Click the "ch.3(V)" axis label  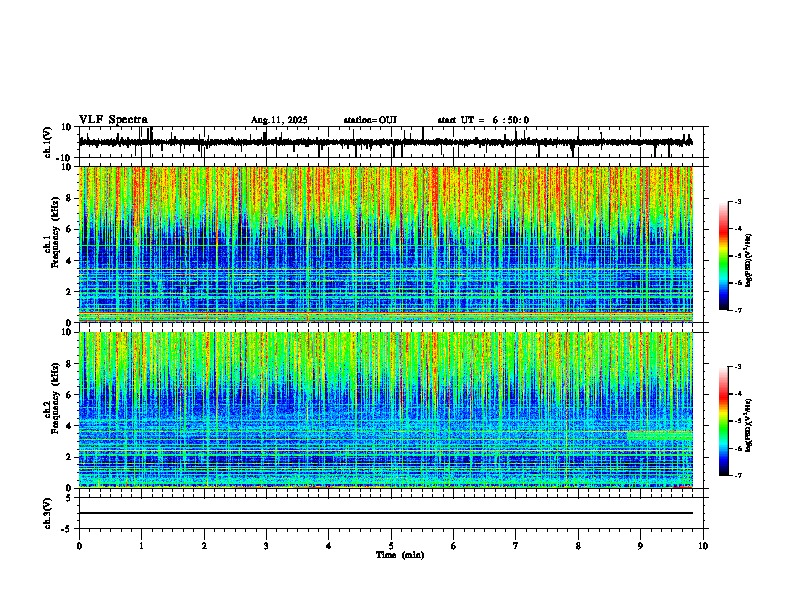(48, 513)
